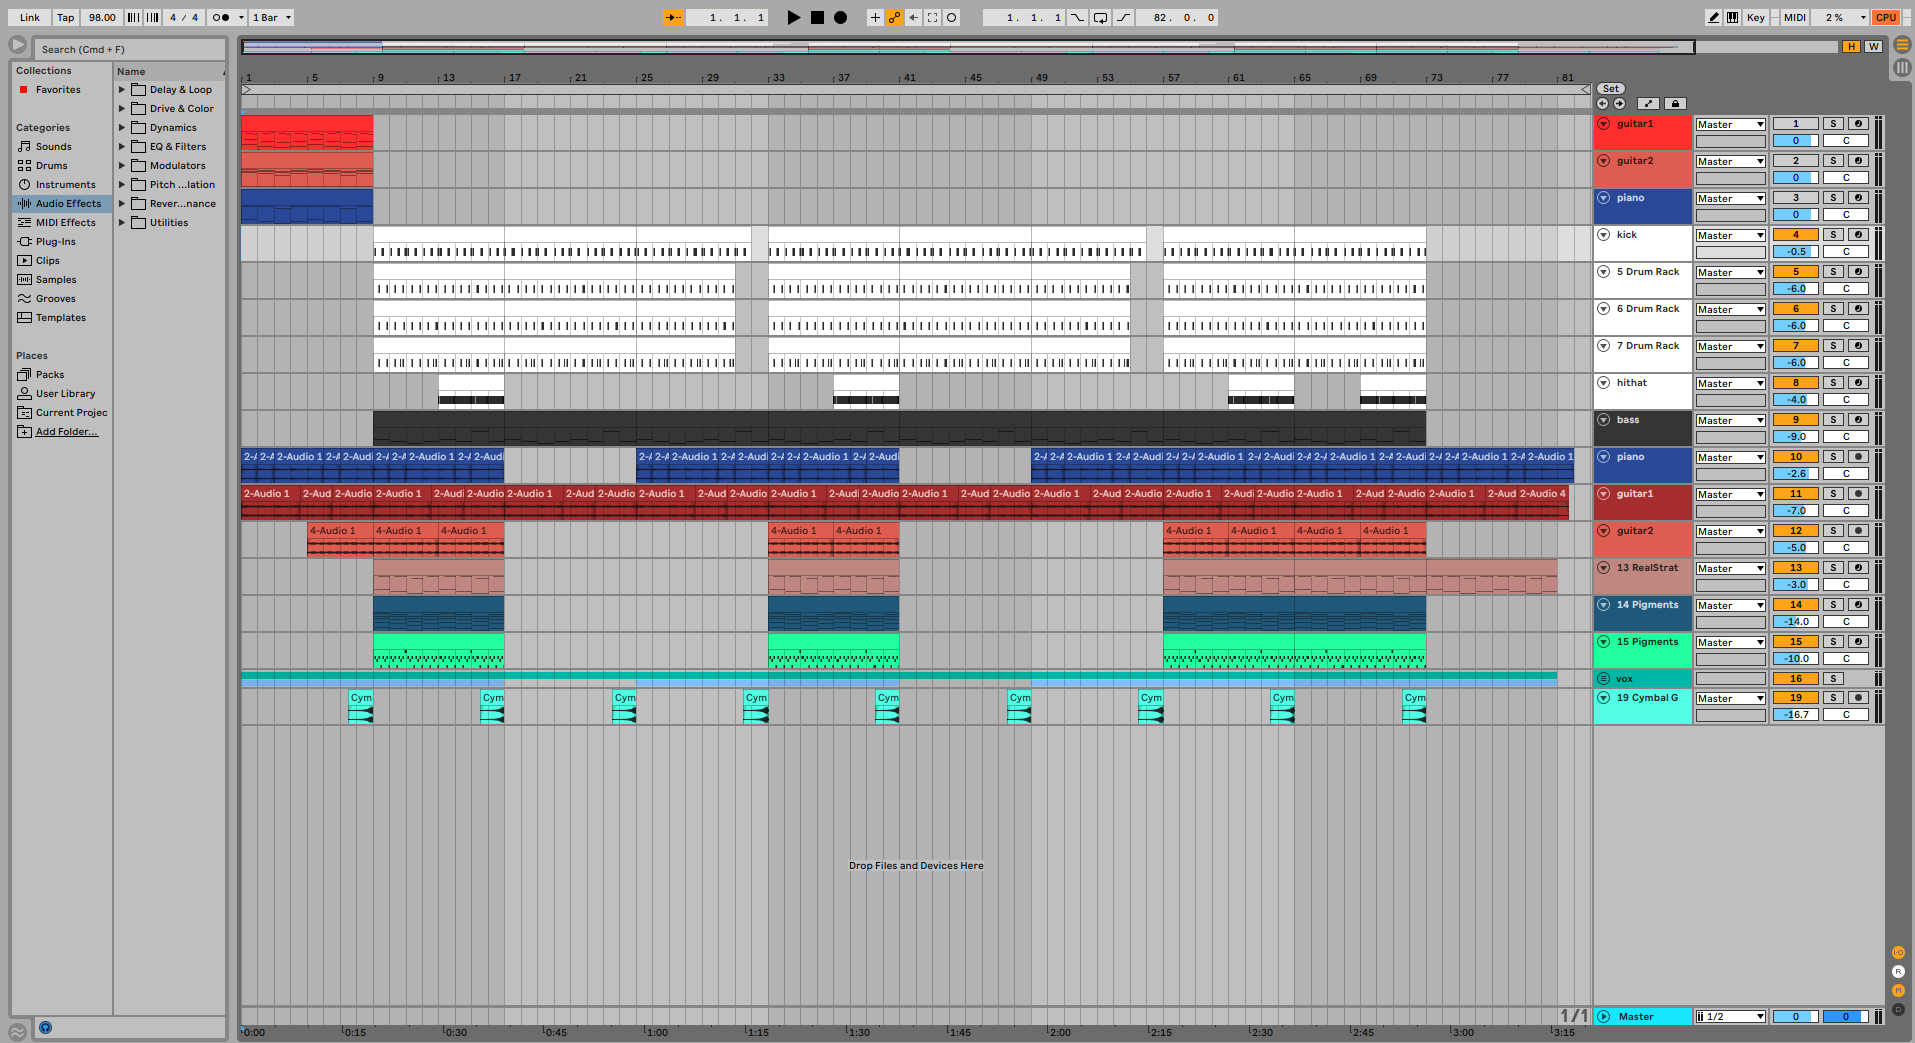Viewport: 1915px width, 1043px height.
Task: Expand the Delay & Loop folder
Action: point(122,89)
